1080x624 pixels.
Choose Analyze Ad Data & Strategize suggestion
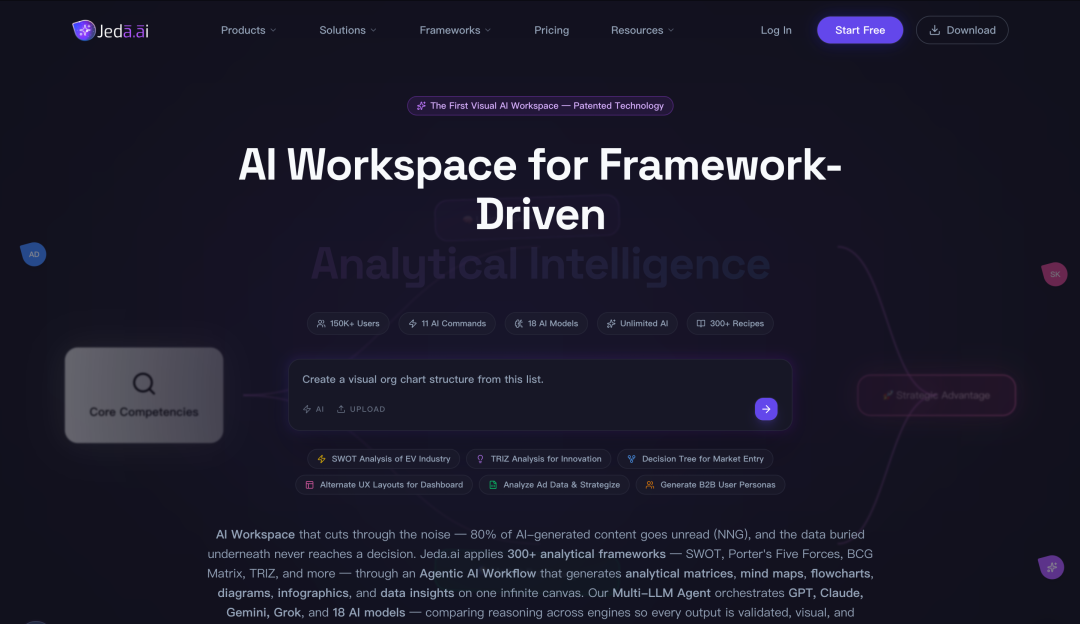point(554,485)
